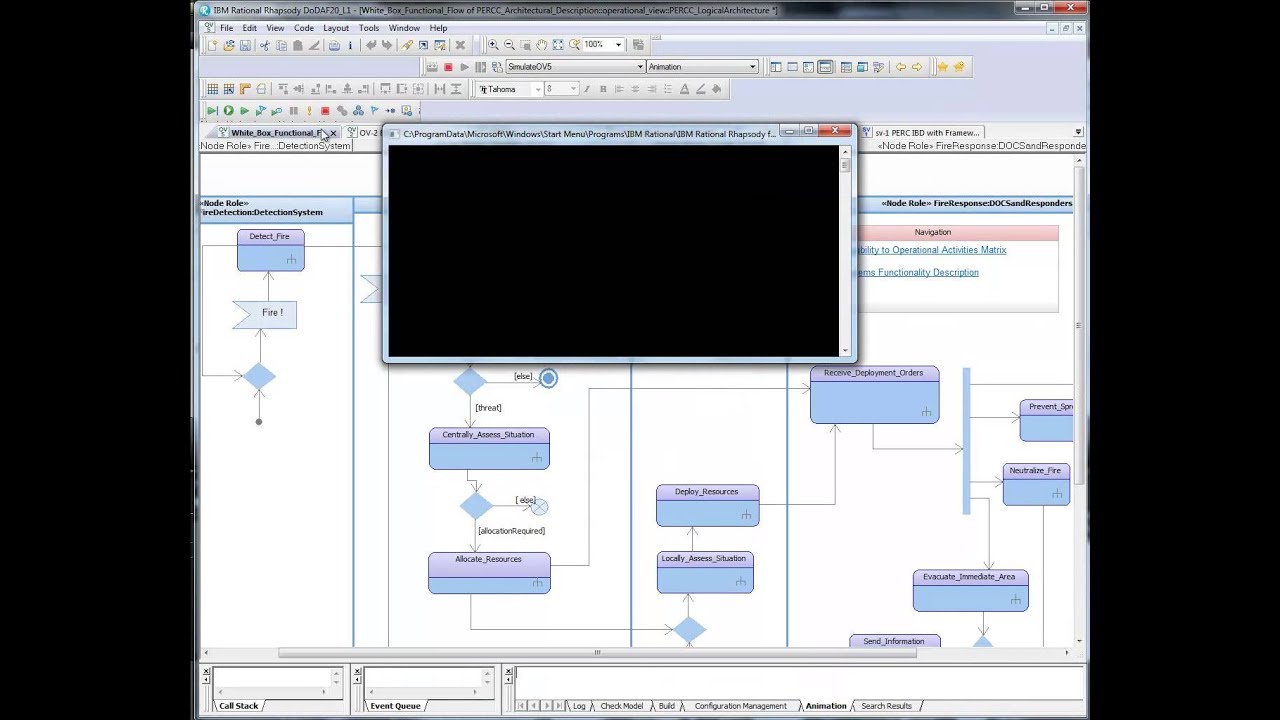Viewport: 1280px width, 720px height.
Task: Open the zoom percentage 100% dropdown
Action: pyautogui.click(x=618, y=45)
